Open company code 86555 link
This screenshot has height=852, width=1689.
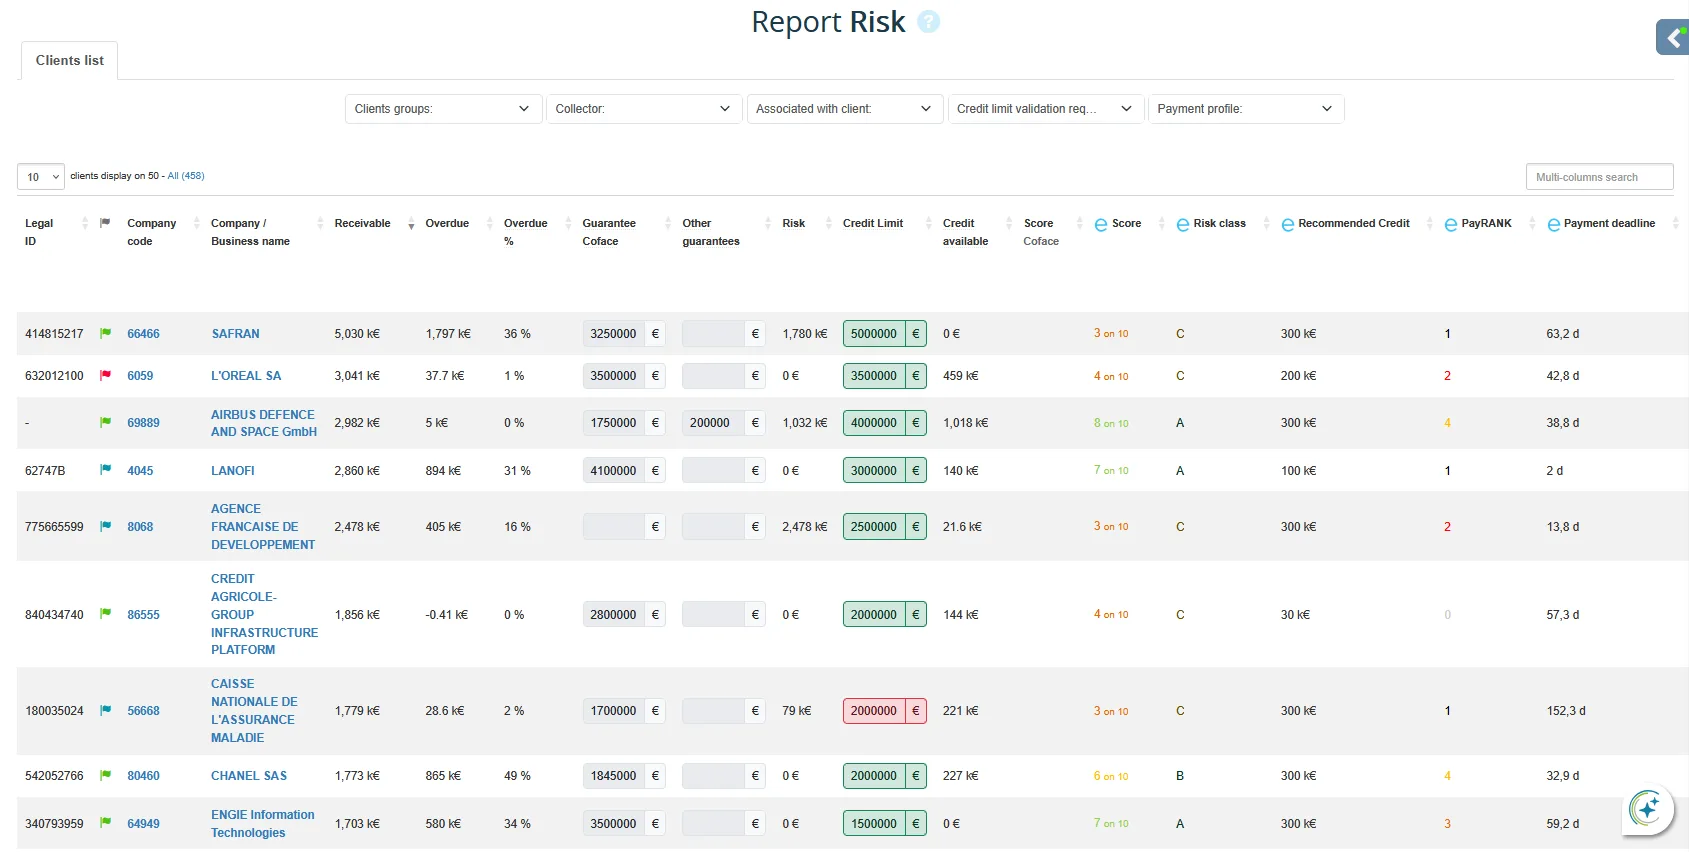(x=143, y=615)
